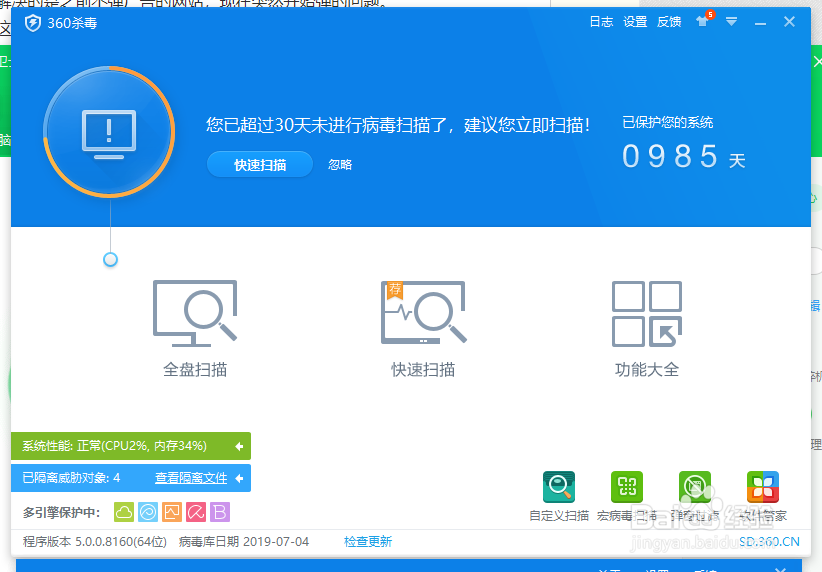This screenshot has height=572, width=822.
Task: Click the 0985 天 protection day counter
Action: click(x=684, y=156)
